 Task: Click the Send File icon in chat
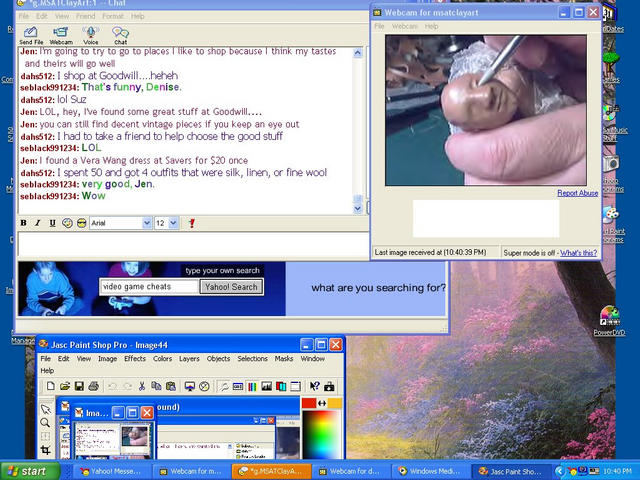tap(31, 35)
